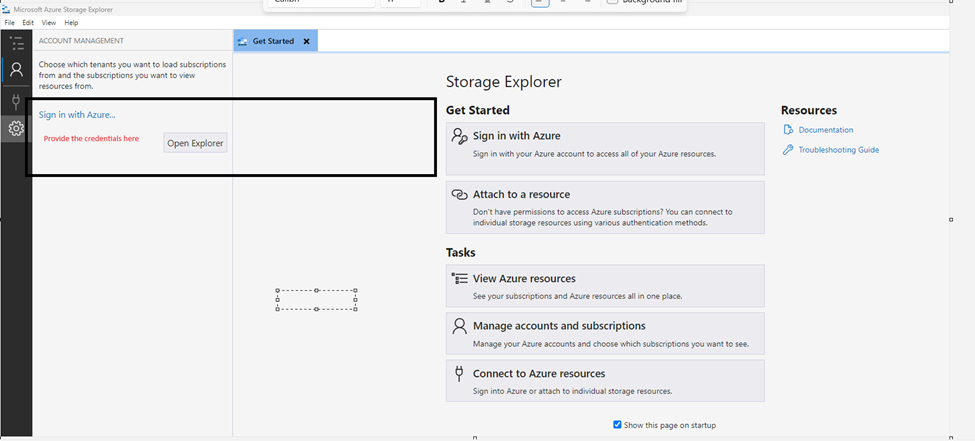The width and height of the screenshot is (975, 441).
Task: Open the Explorer tree view sidebar icon
Action: [17, 43]
